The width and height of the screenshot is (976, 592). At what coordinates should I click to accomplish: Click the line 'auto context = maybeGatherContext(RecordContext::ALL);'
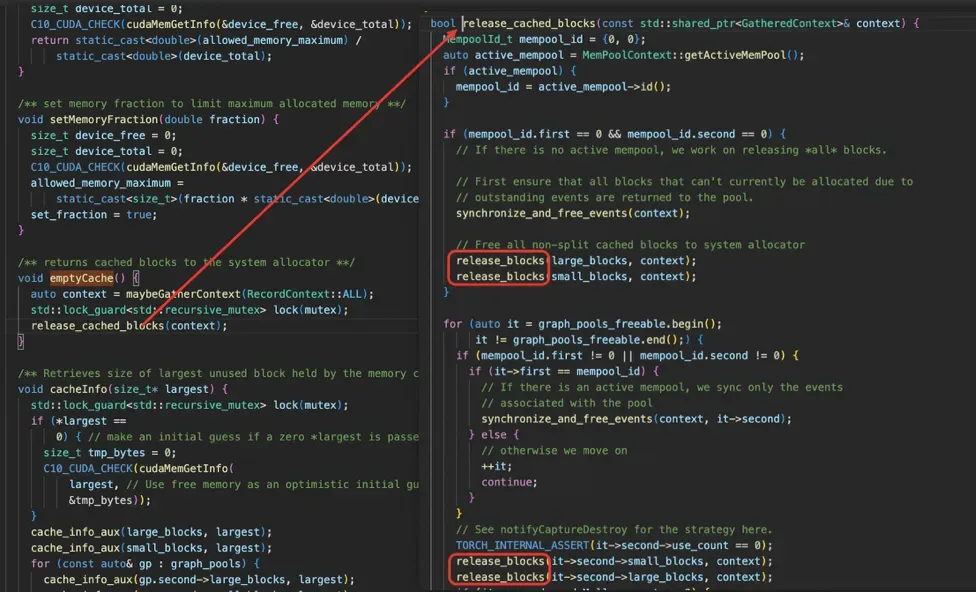(202, 294)
